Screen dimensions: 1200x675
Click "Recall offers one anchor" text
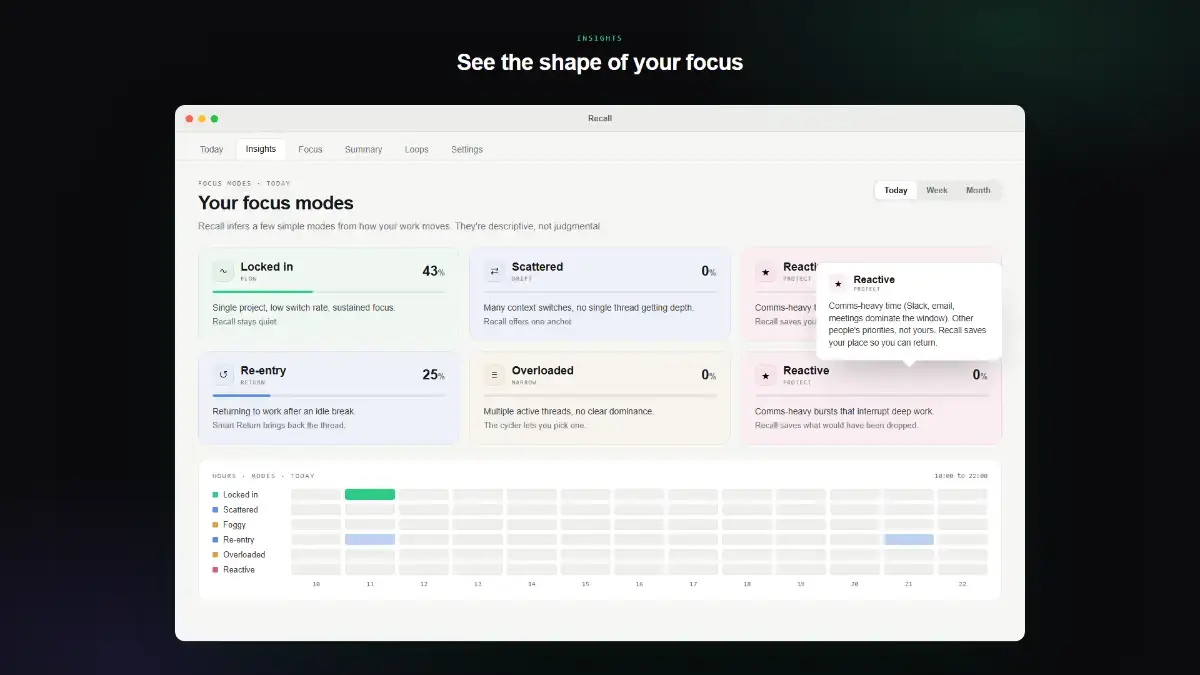528,322
